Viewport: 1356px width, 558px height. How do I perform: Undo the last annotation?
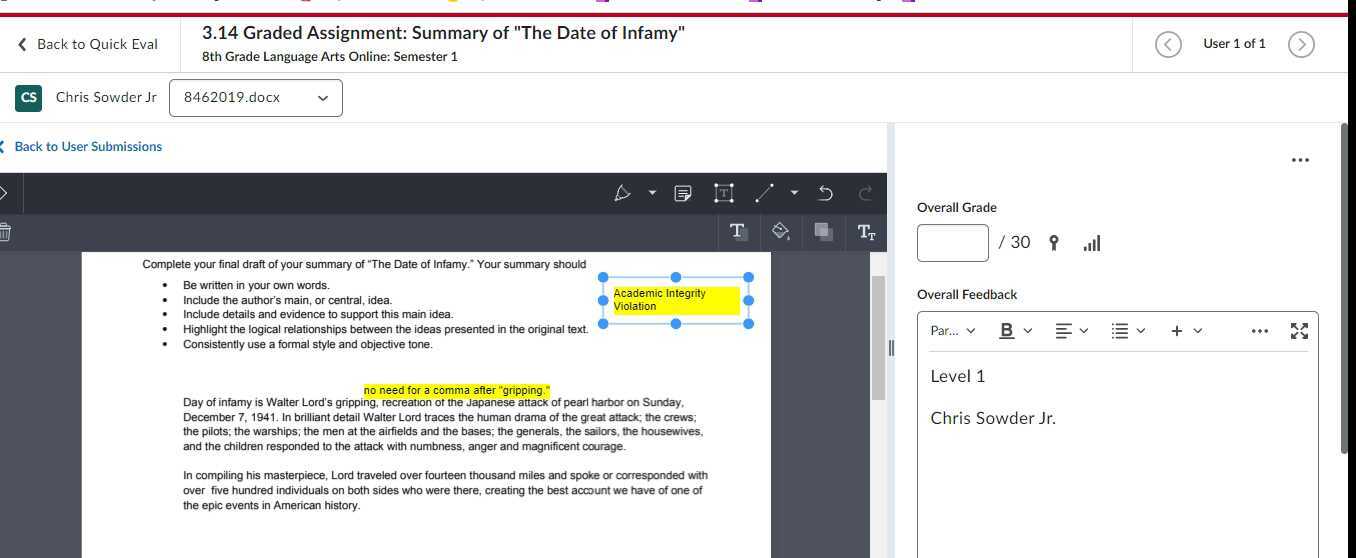click(825, 193)
